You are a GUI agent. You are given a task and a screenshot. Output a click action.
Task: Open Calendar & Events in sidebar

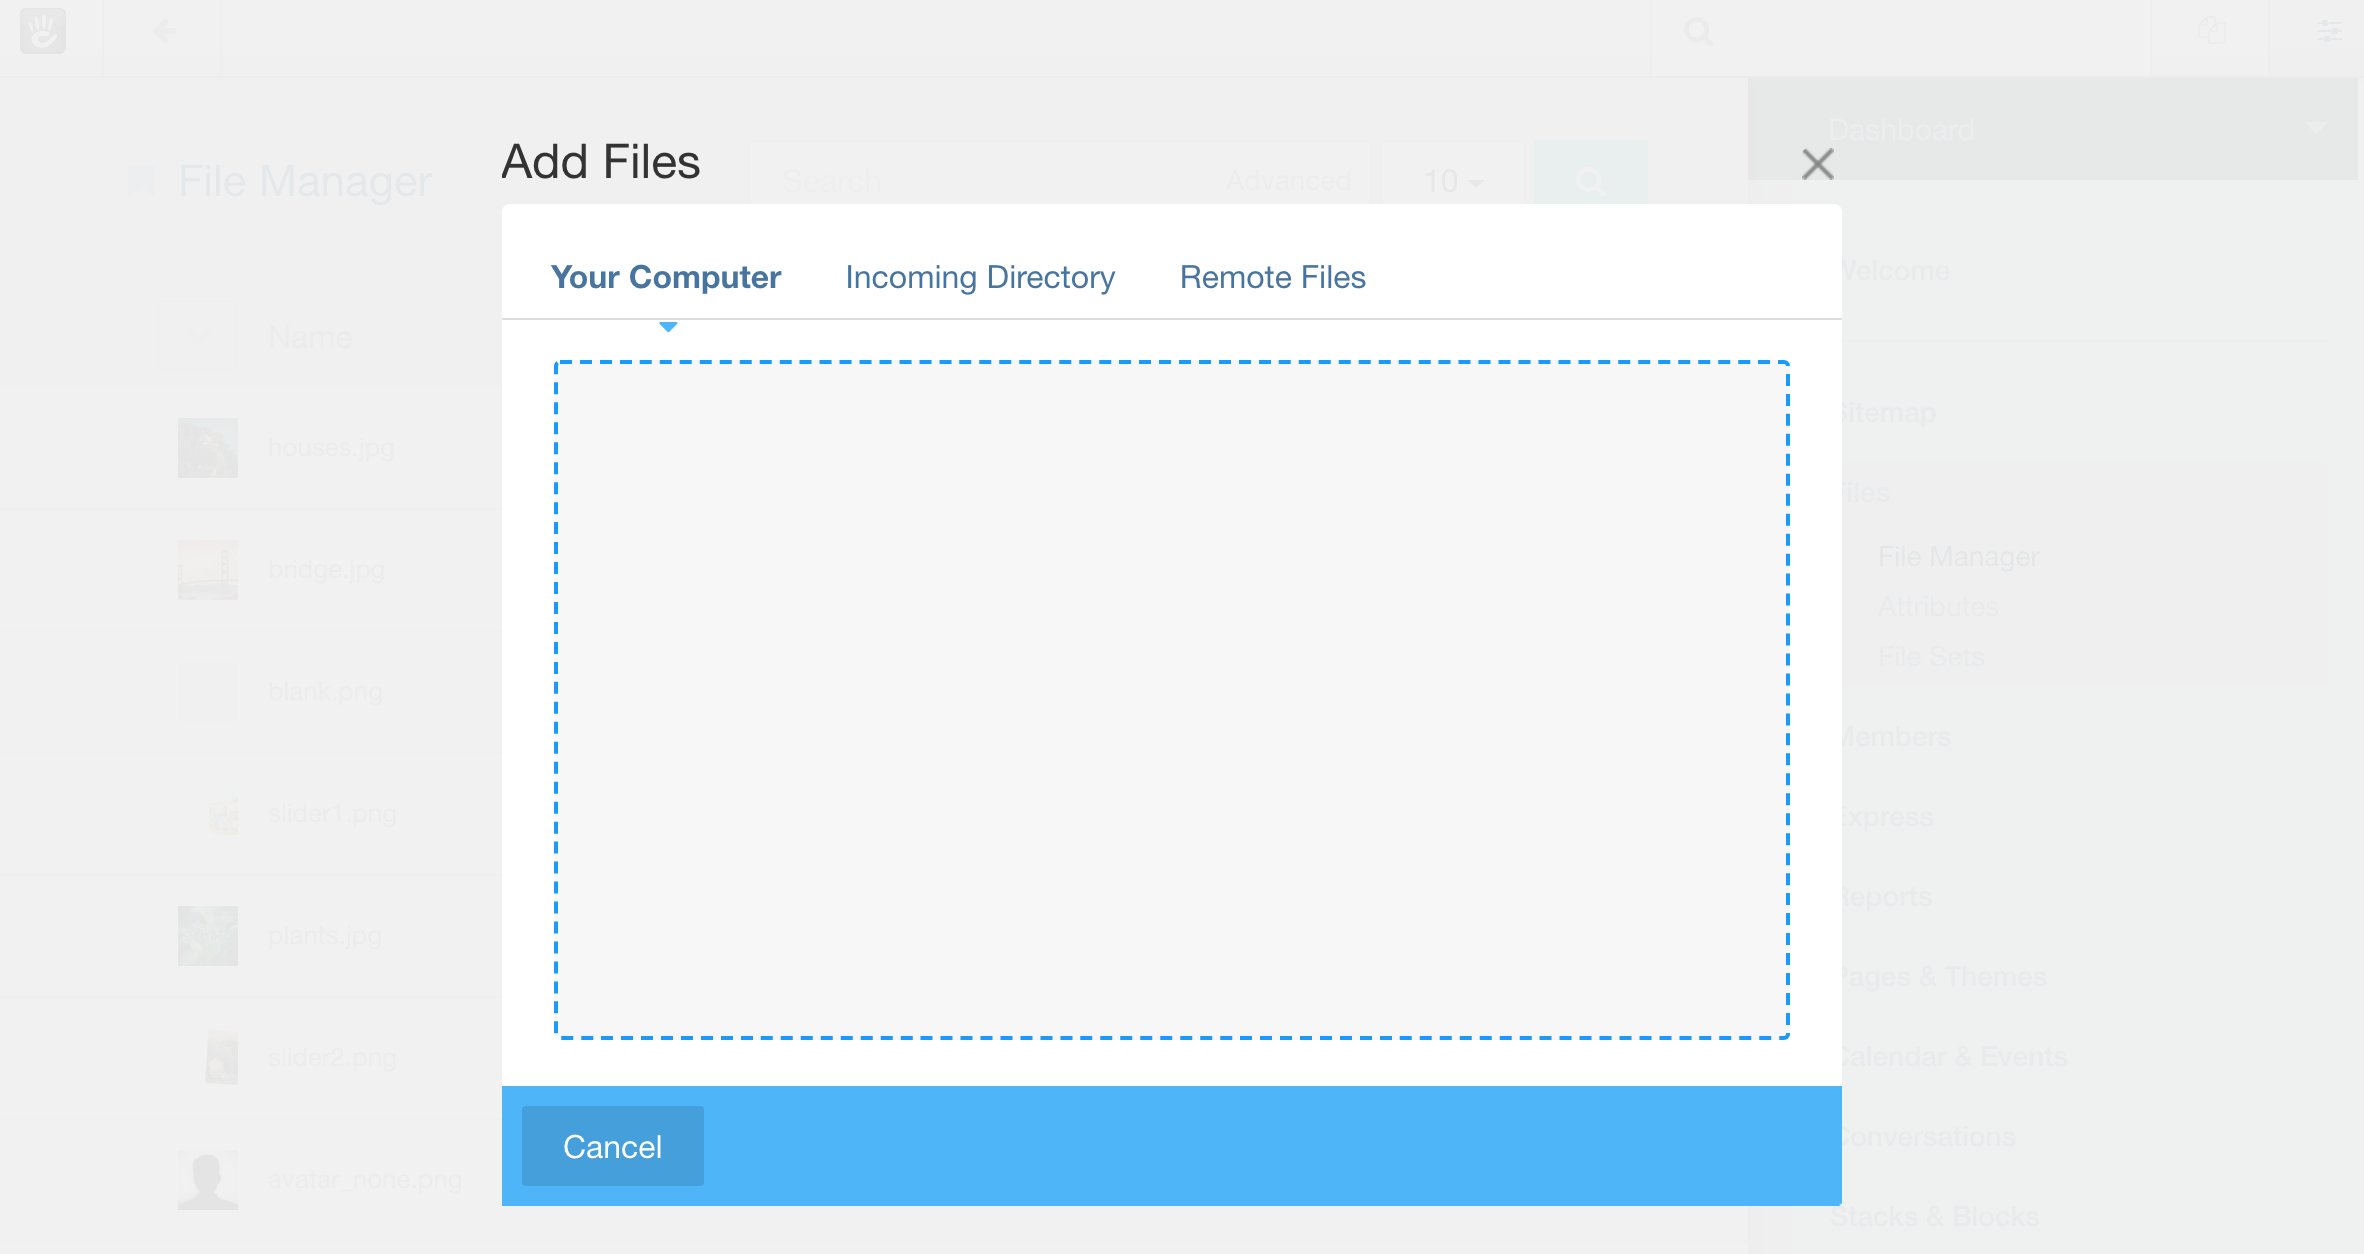click(1953, 1057)
